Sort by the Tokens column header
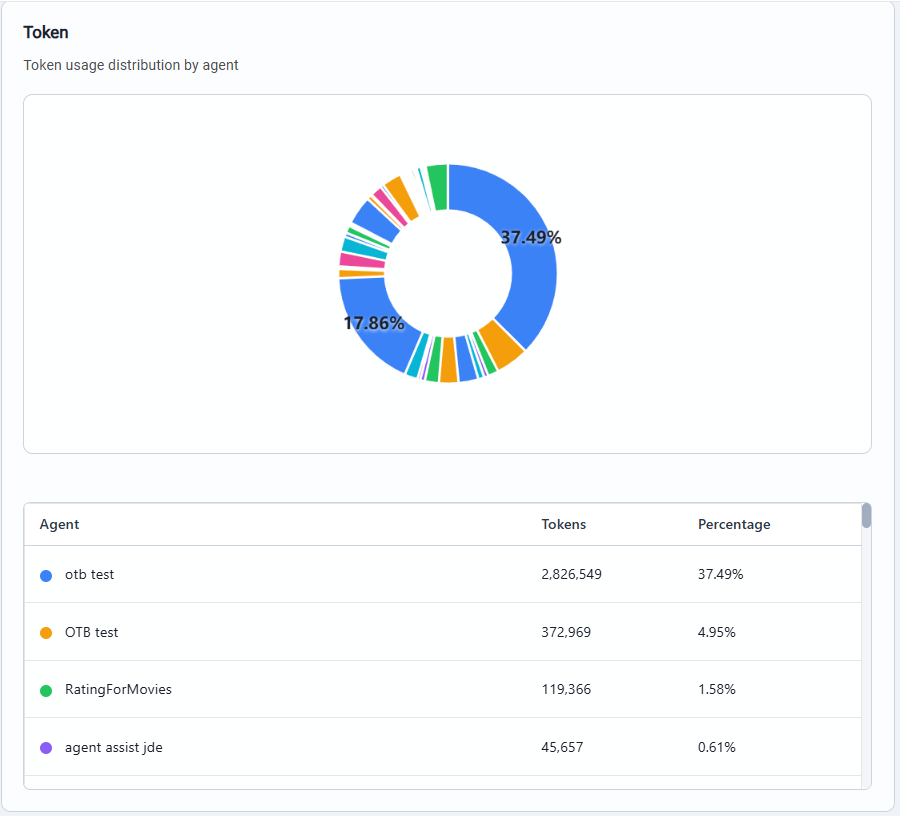This screenshot has height=816, width=900. tap(564, 524)
